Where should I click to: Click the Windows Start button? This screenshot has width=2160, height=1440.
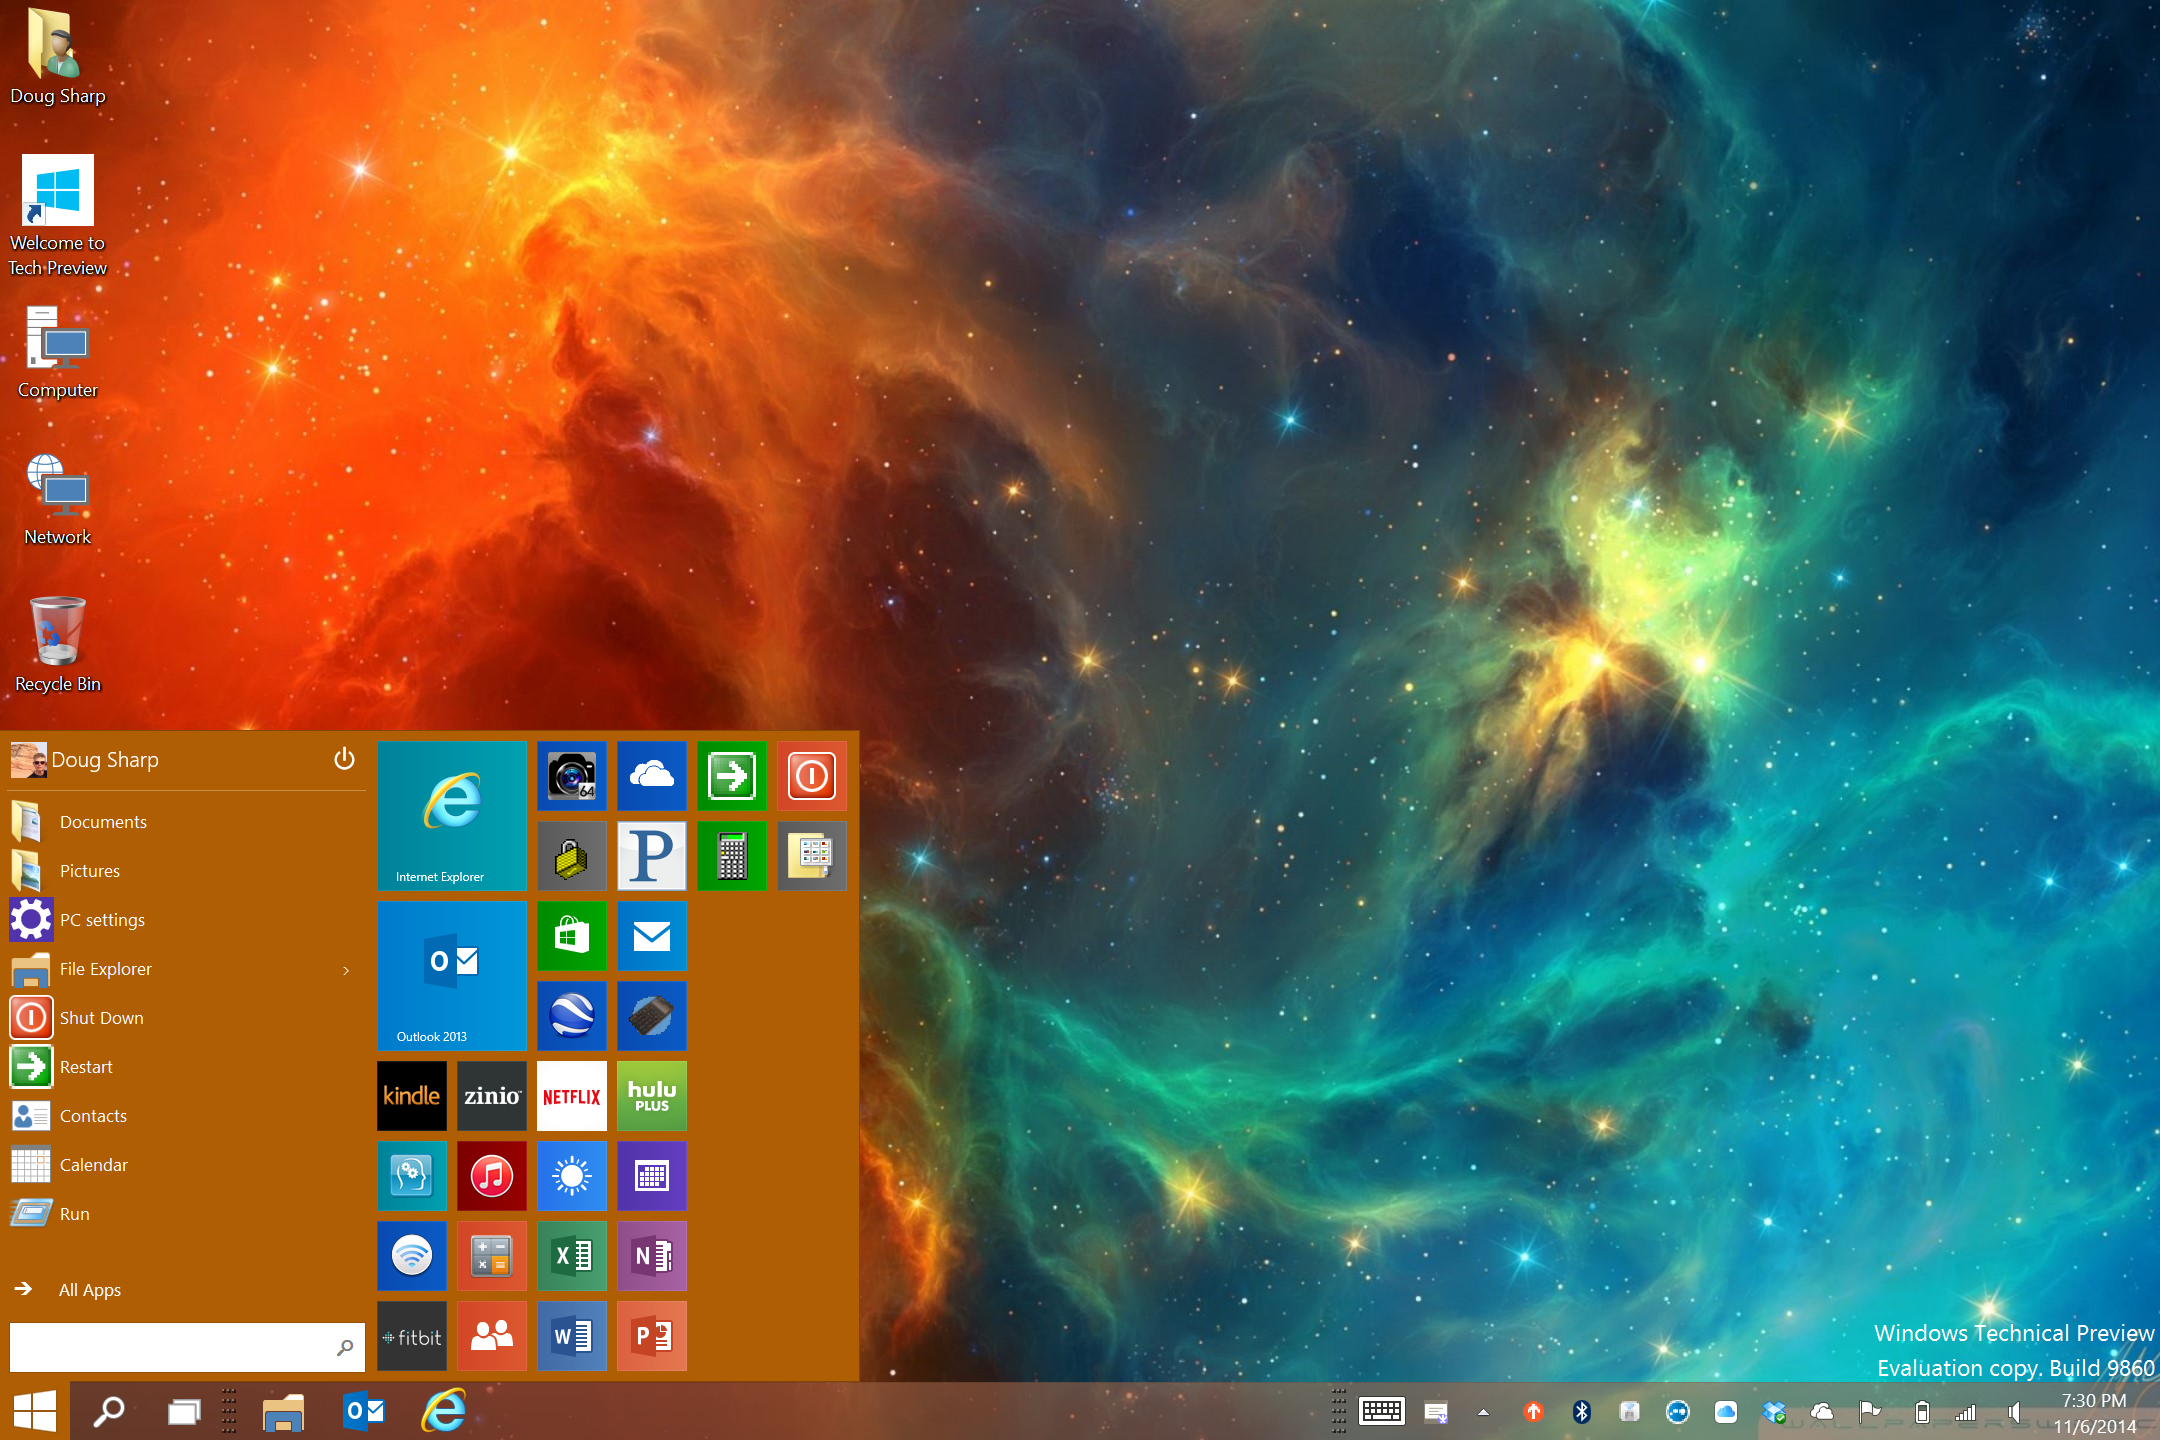(x=35, y=1411)
